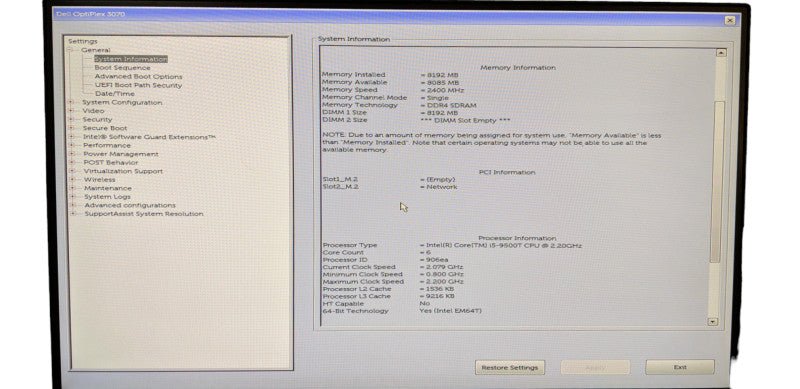This screenshot has width=800, height=389.
Task: Open UEFI Boot Path Security
Action: [138, 85]
